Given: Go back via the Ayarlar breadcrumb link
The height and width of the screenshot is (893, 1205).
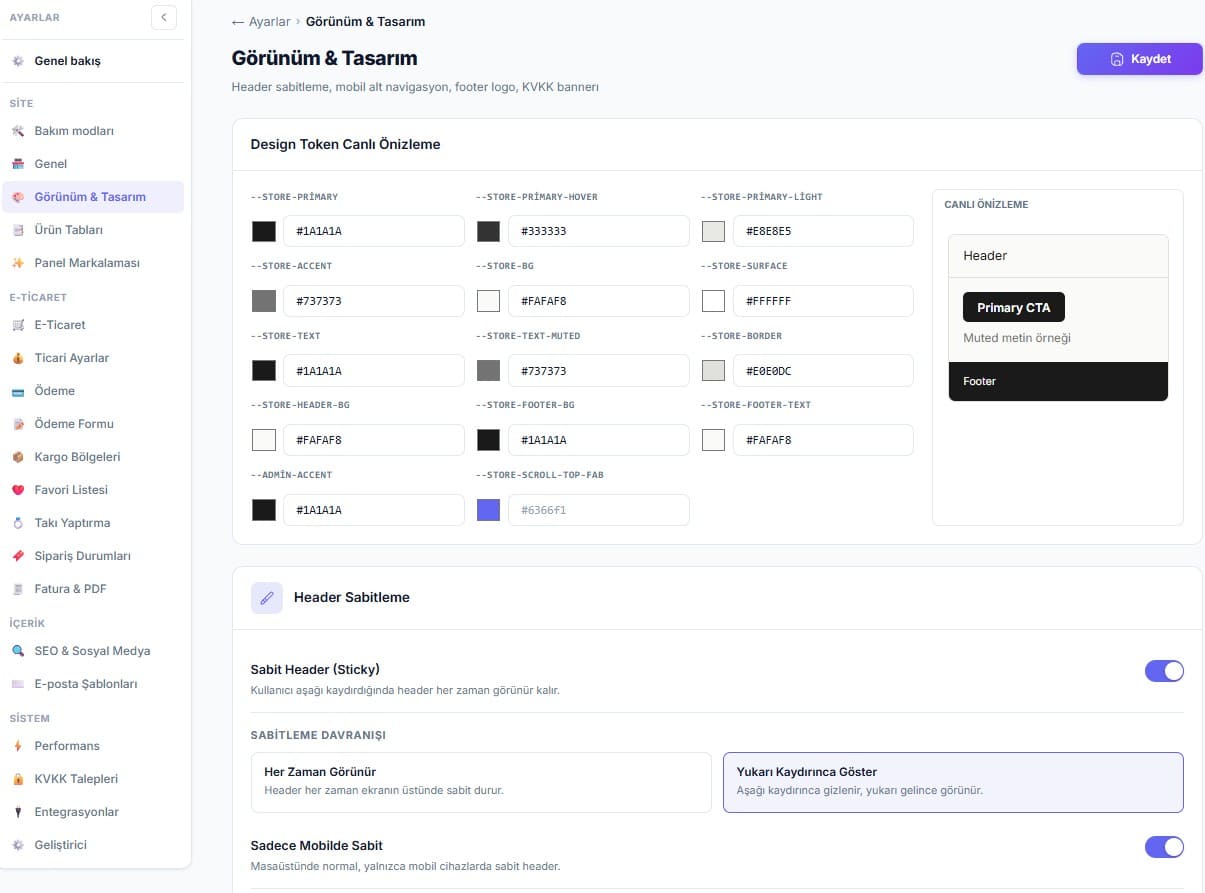Looking at the screenshot, I should tap(261, 21).
